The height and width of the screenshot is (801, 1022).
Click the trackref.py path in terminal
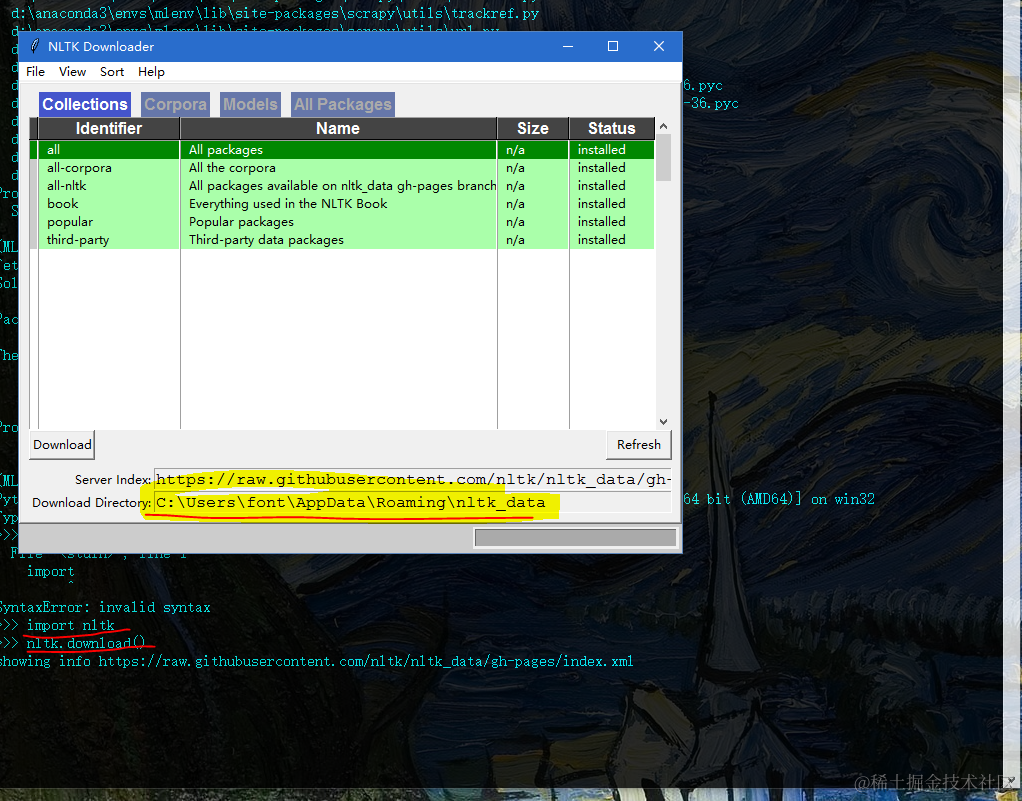click(x=275, y=13)
